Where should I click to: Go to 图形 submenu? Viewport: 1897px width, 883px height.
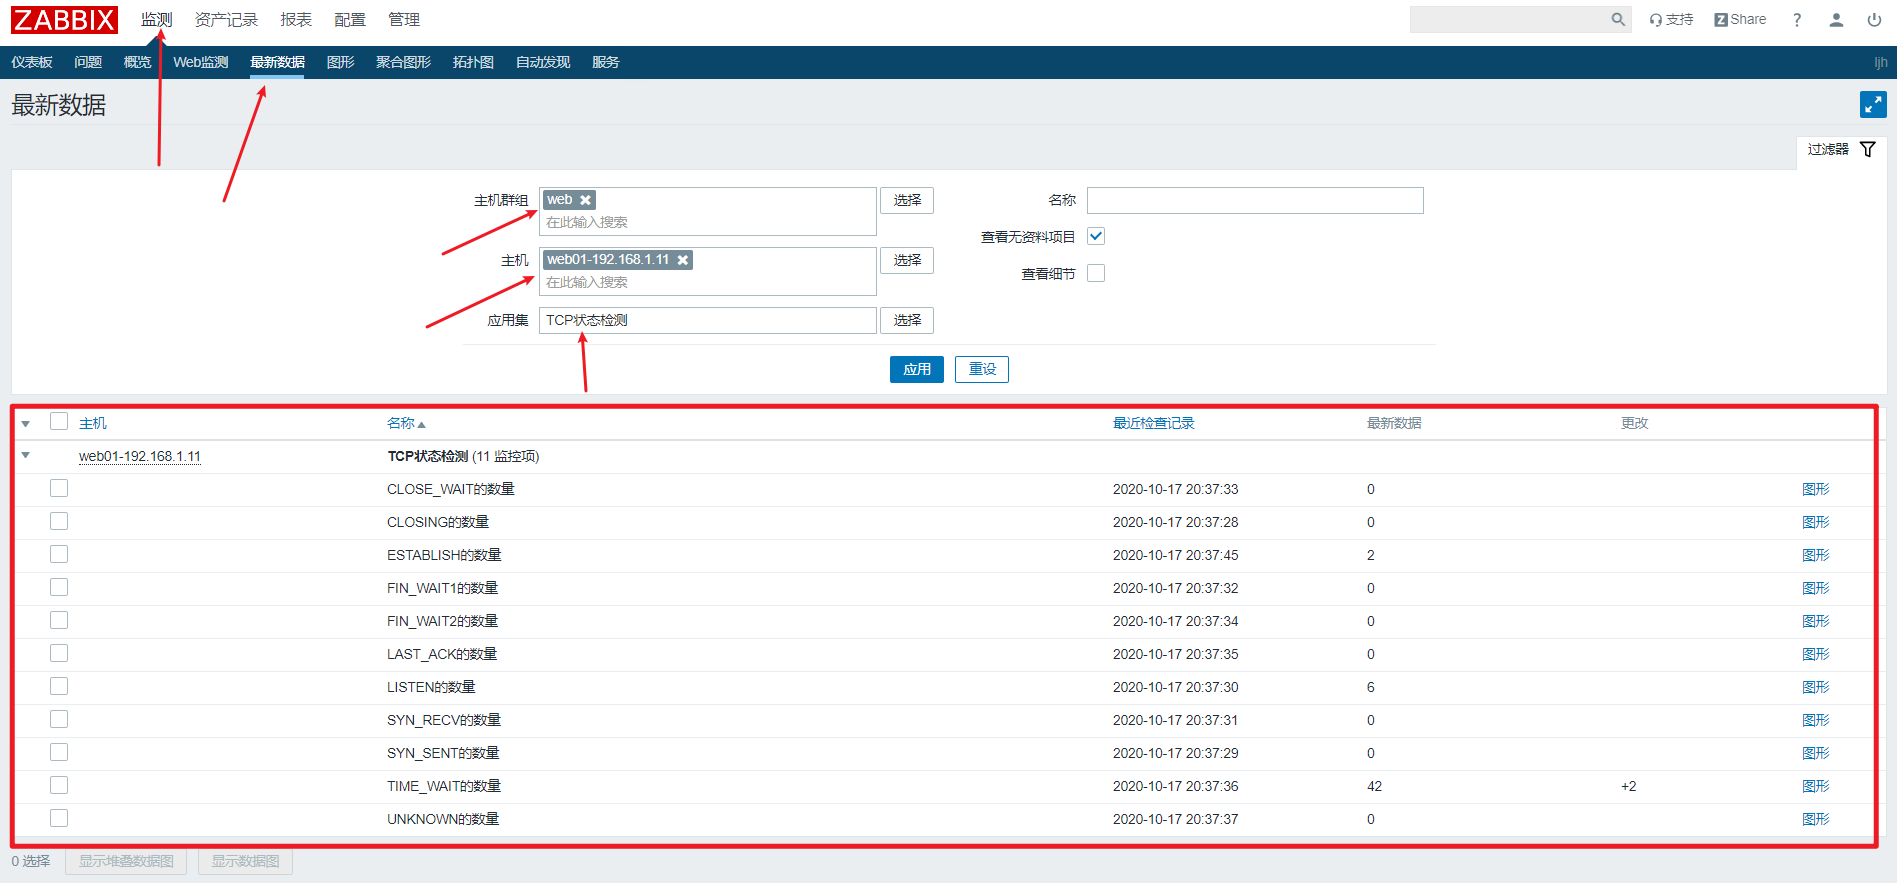pyautogui.click(x=341, y=62)
